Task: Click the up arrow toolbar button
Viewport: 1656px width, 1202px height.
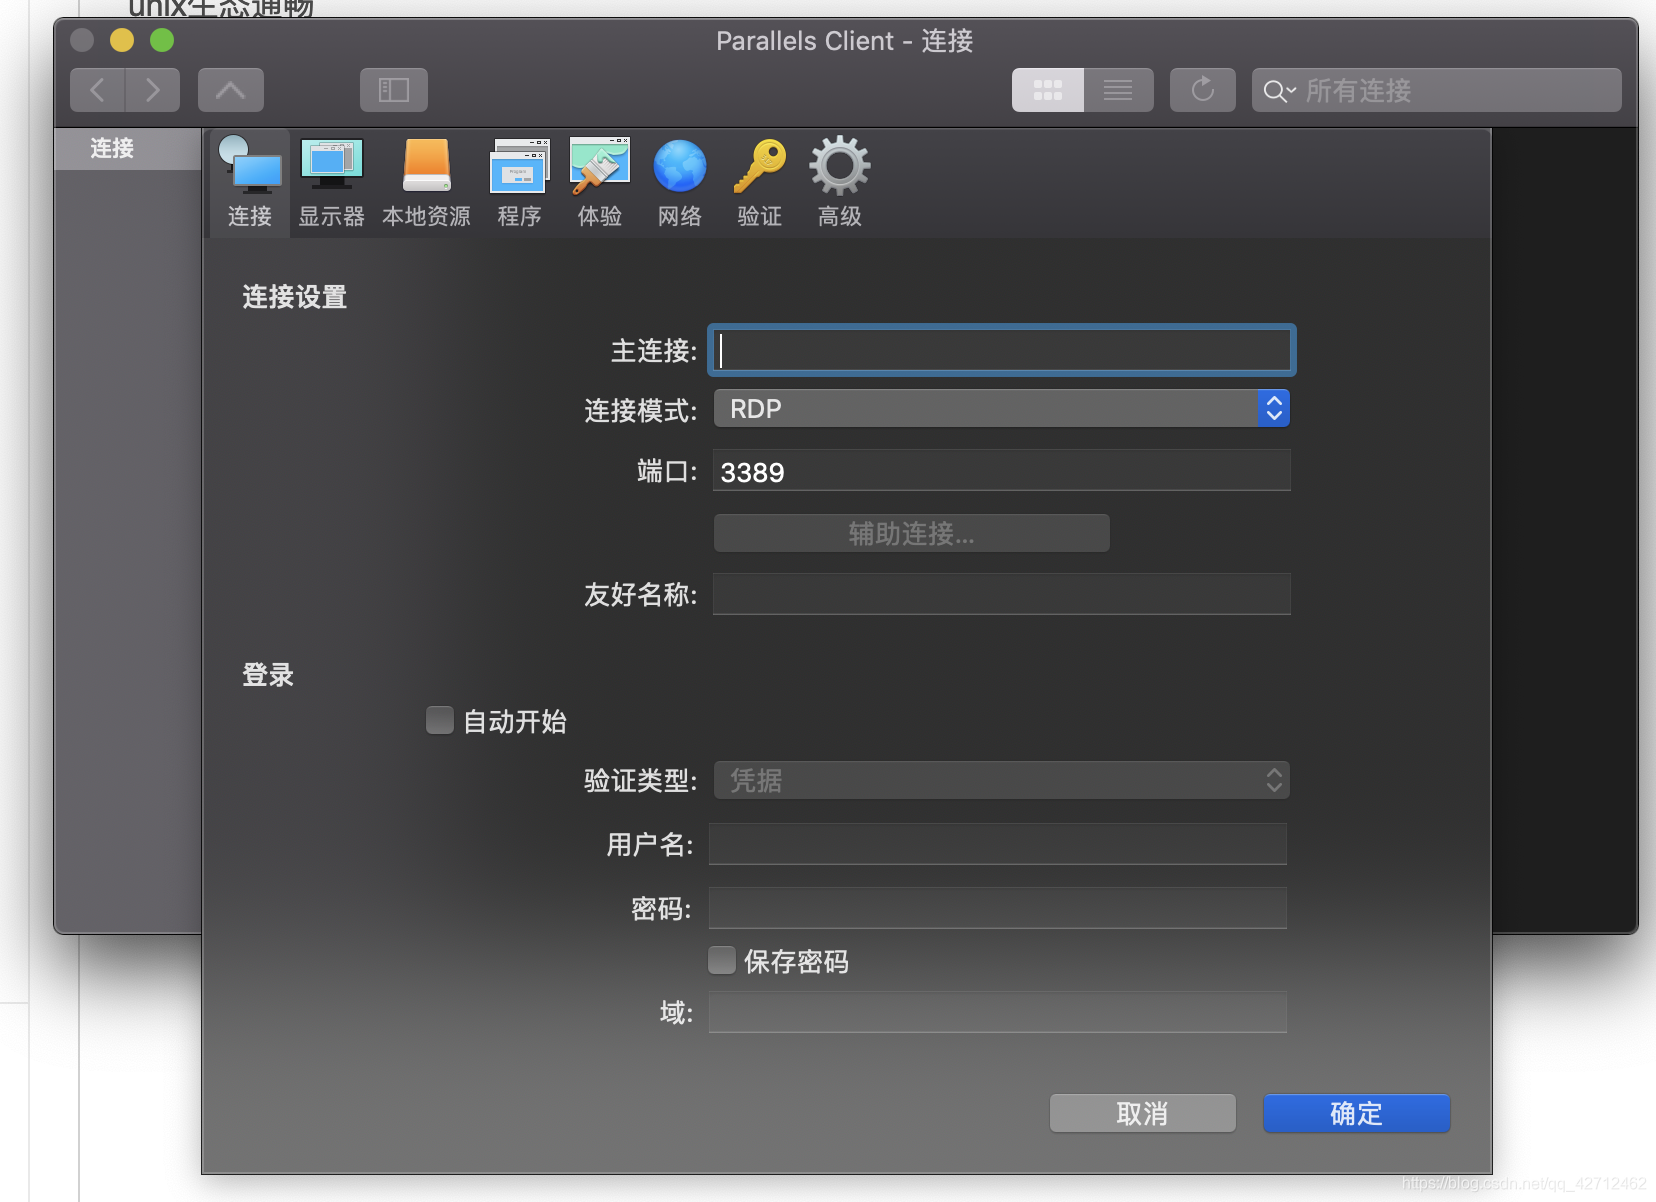Action: pos(231,90)
